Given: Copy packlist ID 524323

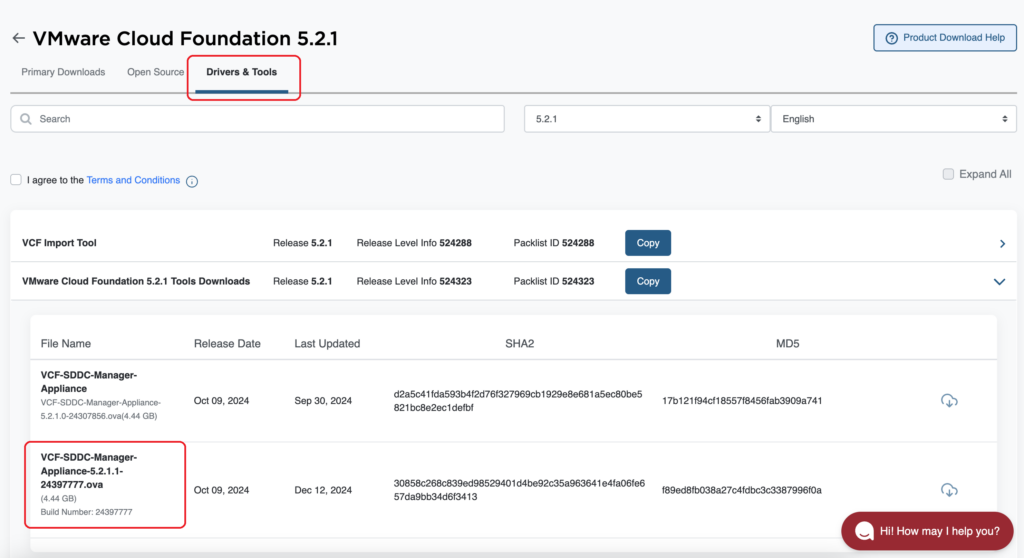Looking at the screenshot, I should tap(648, 281).
